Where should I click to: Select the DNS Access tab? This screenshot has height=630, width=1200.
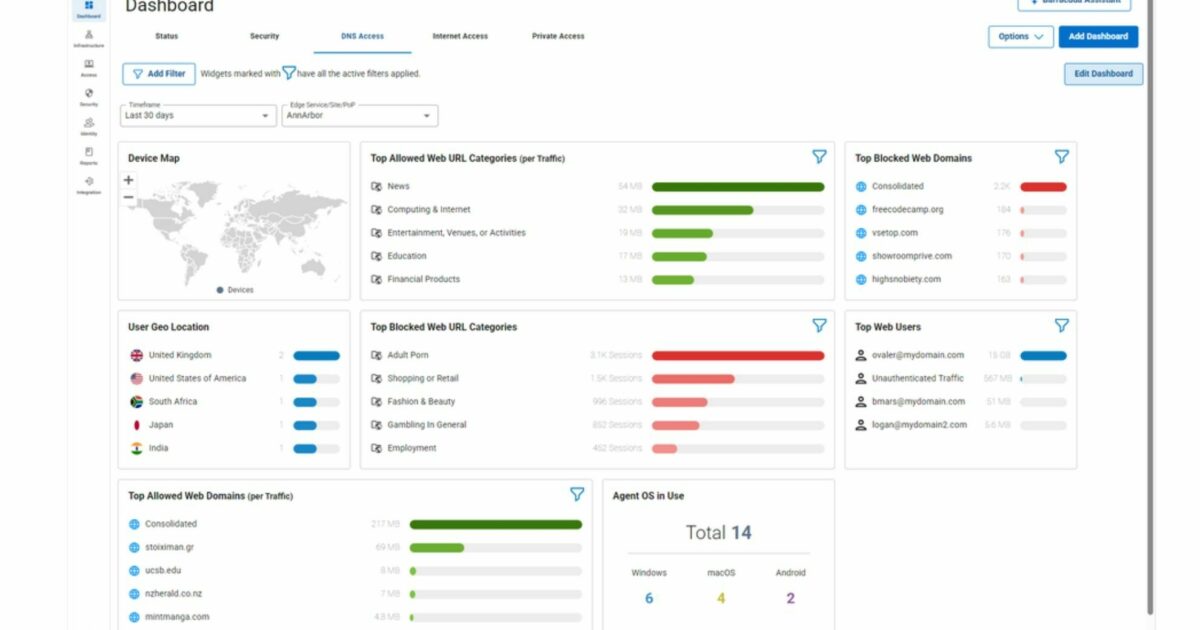point(362,36)
